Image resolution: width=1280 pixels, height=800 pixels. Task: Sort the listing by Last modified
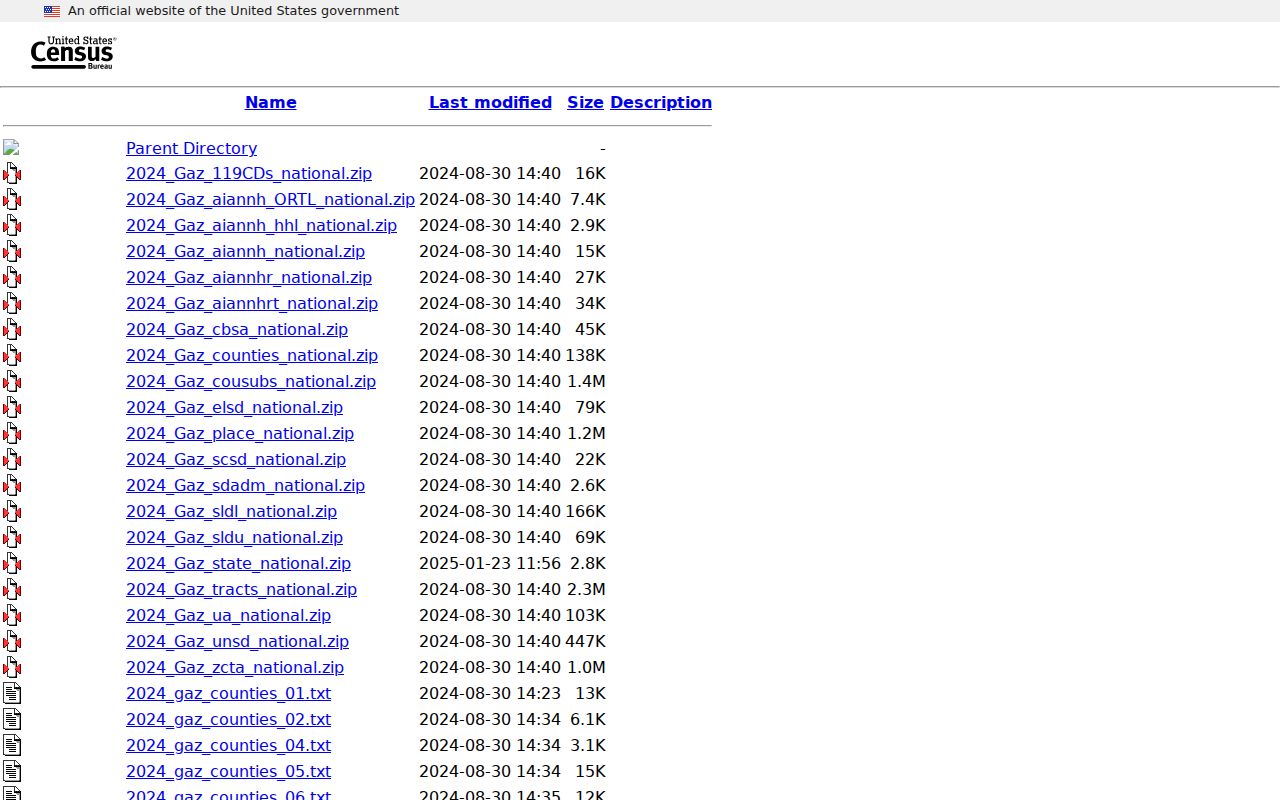click(490, 102)
